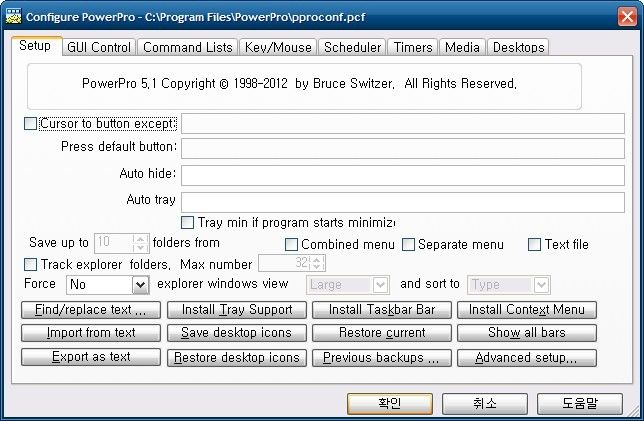Click Install Taskbar Bar button
The height and width of the screenshot is (421, 644).
tap(382, 310)
